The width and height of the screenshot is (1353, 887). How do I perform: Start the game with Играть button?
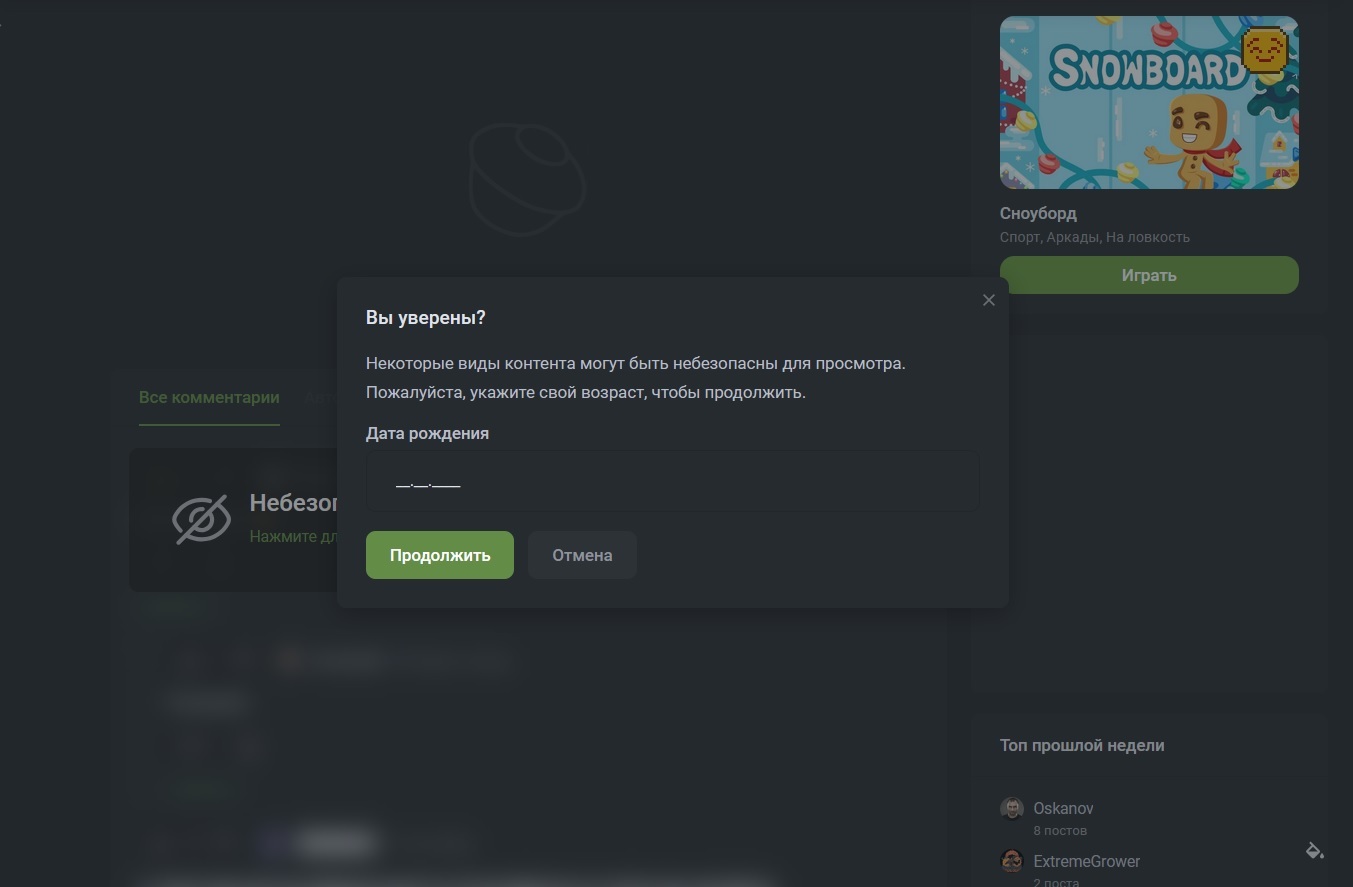pyautogui.click(x=1149, y=275)
